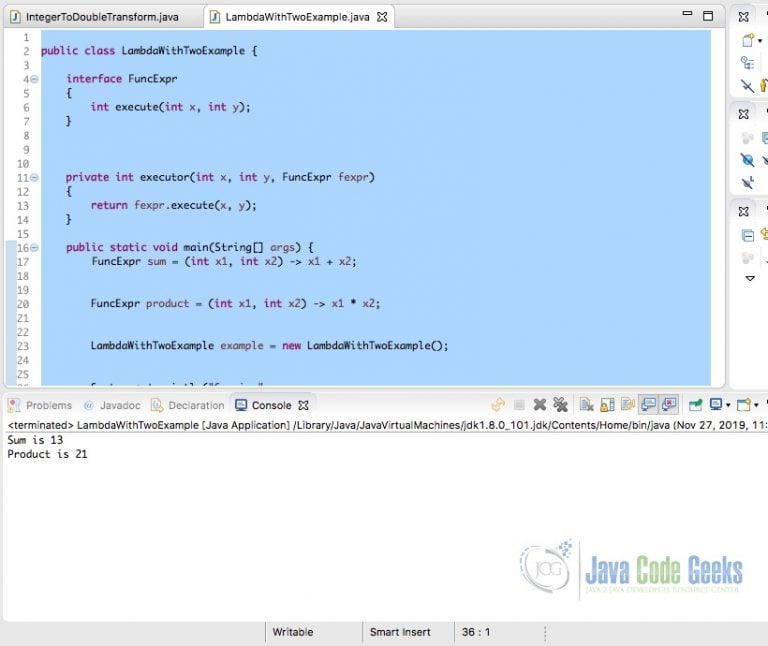
Task: Toggle Word Wrap icon in Console toolbar
Action: (x=627, y=405)
